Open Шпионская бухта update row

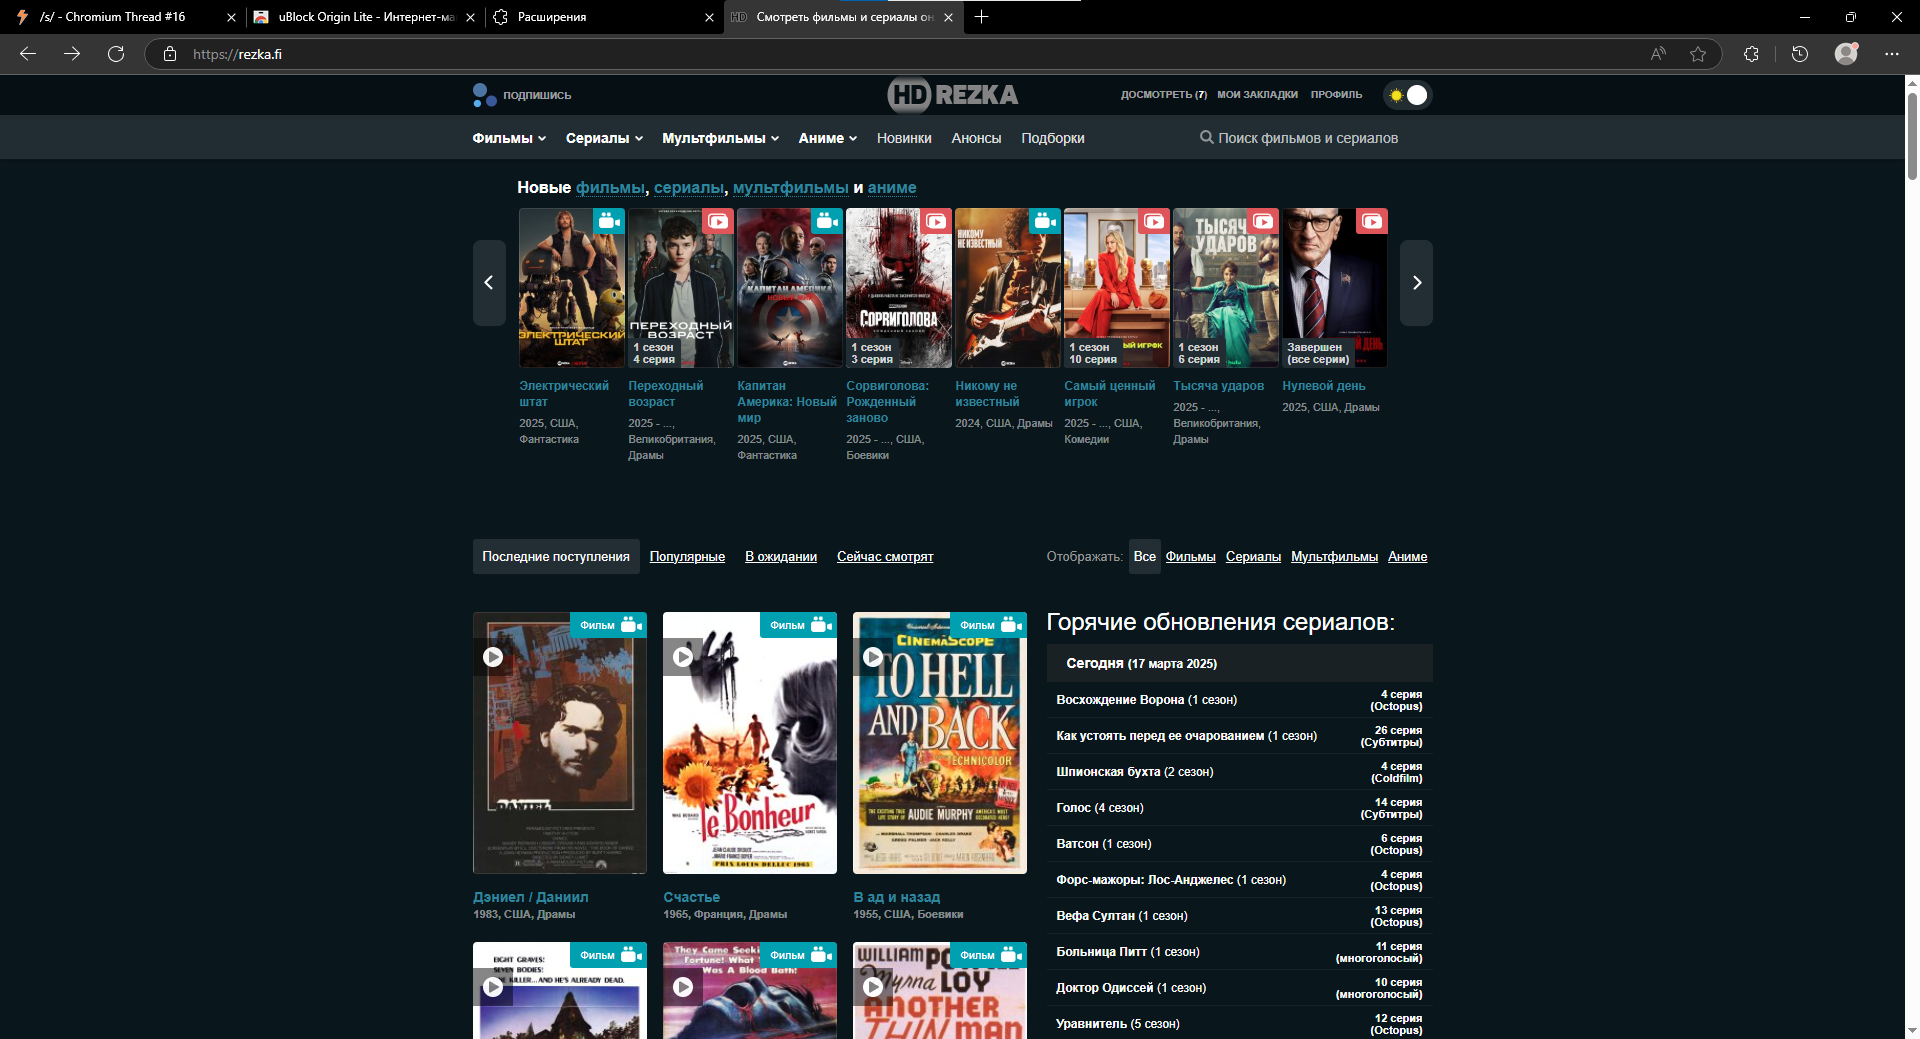tap(1240, 772)
